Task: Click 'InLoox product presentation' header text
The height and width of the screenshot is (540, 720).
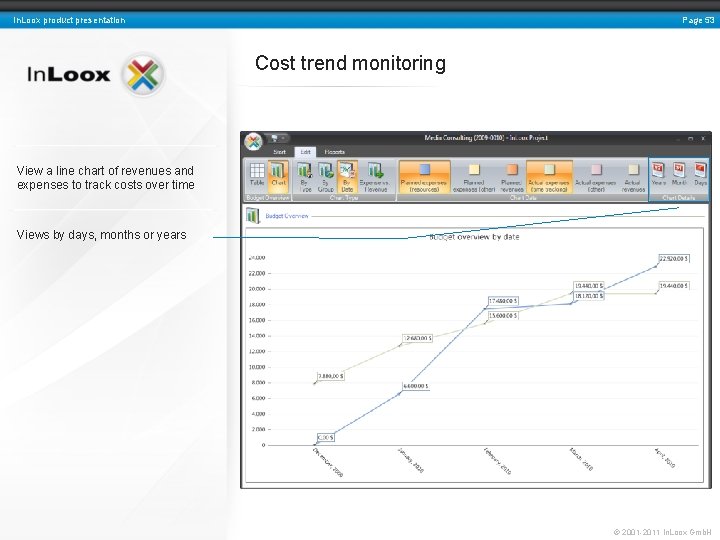Action: point(69,20)
